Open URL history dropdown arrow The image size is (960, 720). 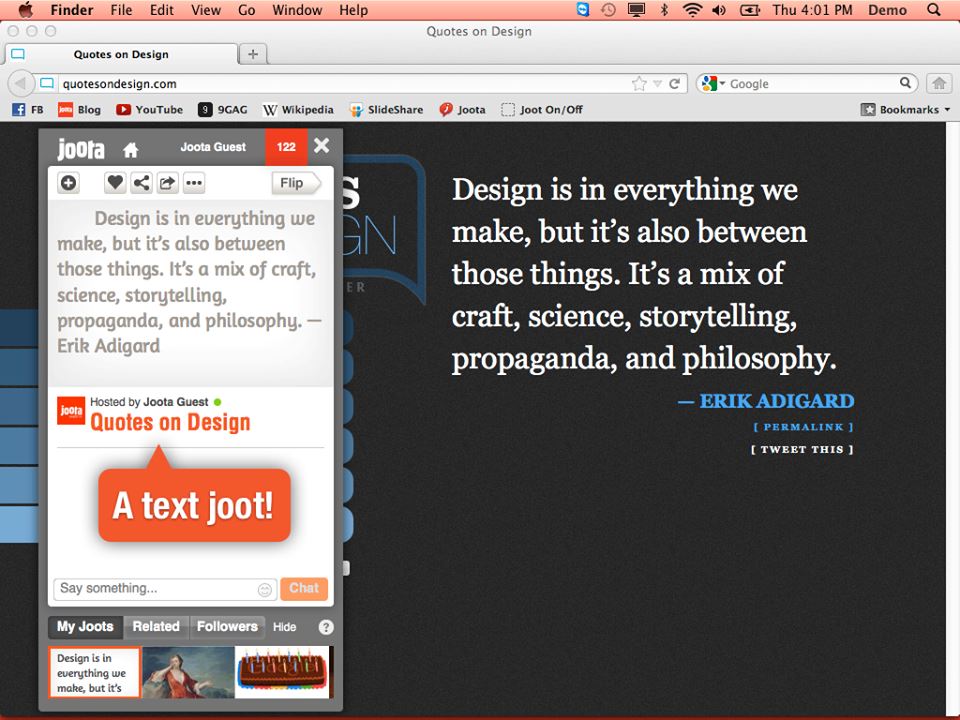click(x=658, y=84)
